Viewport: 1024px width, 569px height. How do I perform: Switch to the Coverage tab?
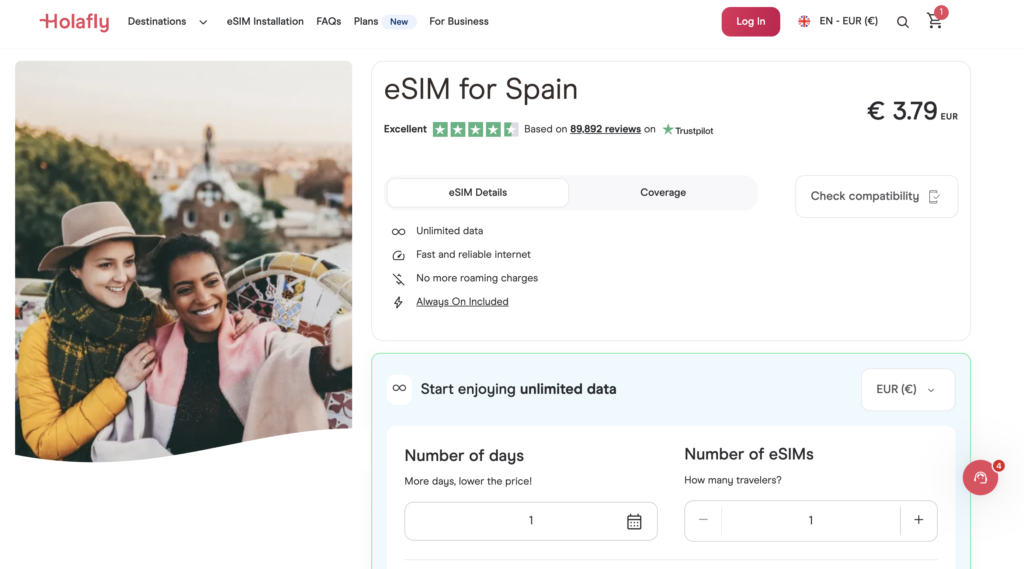(663, 193)
